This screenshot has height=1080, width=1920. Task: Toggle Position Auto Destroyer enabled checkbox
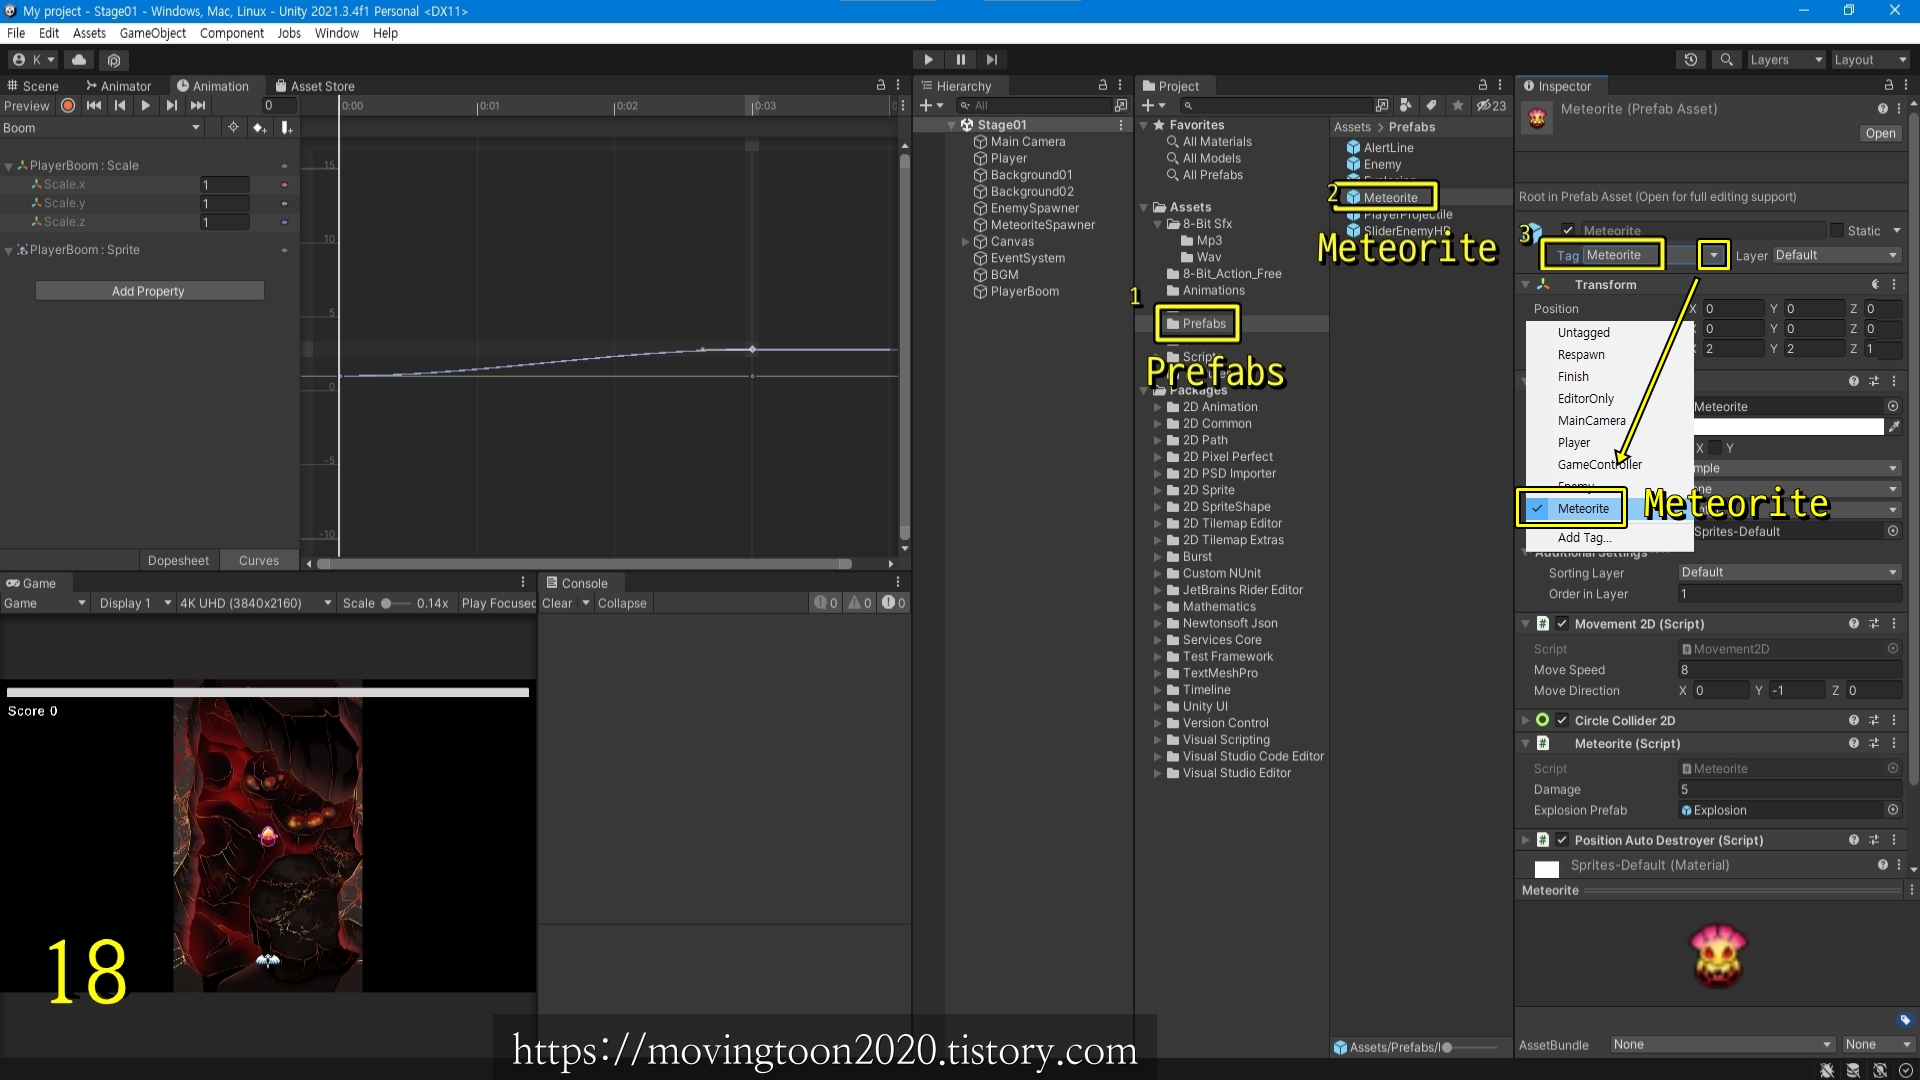click(x=1562, y=841)
